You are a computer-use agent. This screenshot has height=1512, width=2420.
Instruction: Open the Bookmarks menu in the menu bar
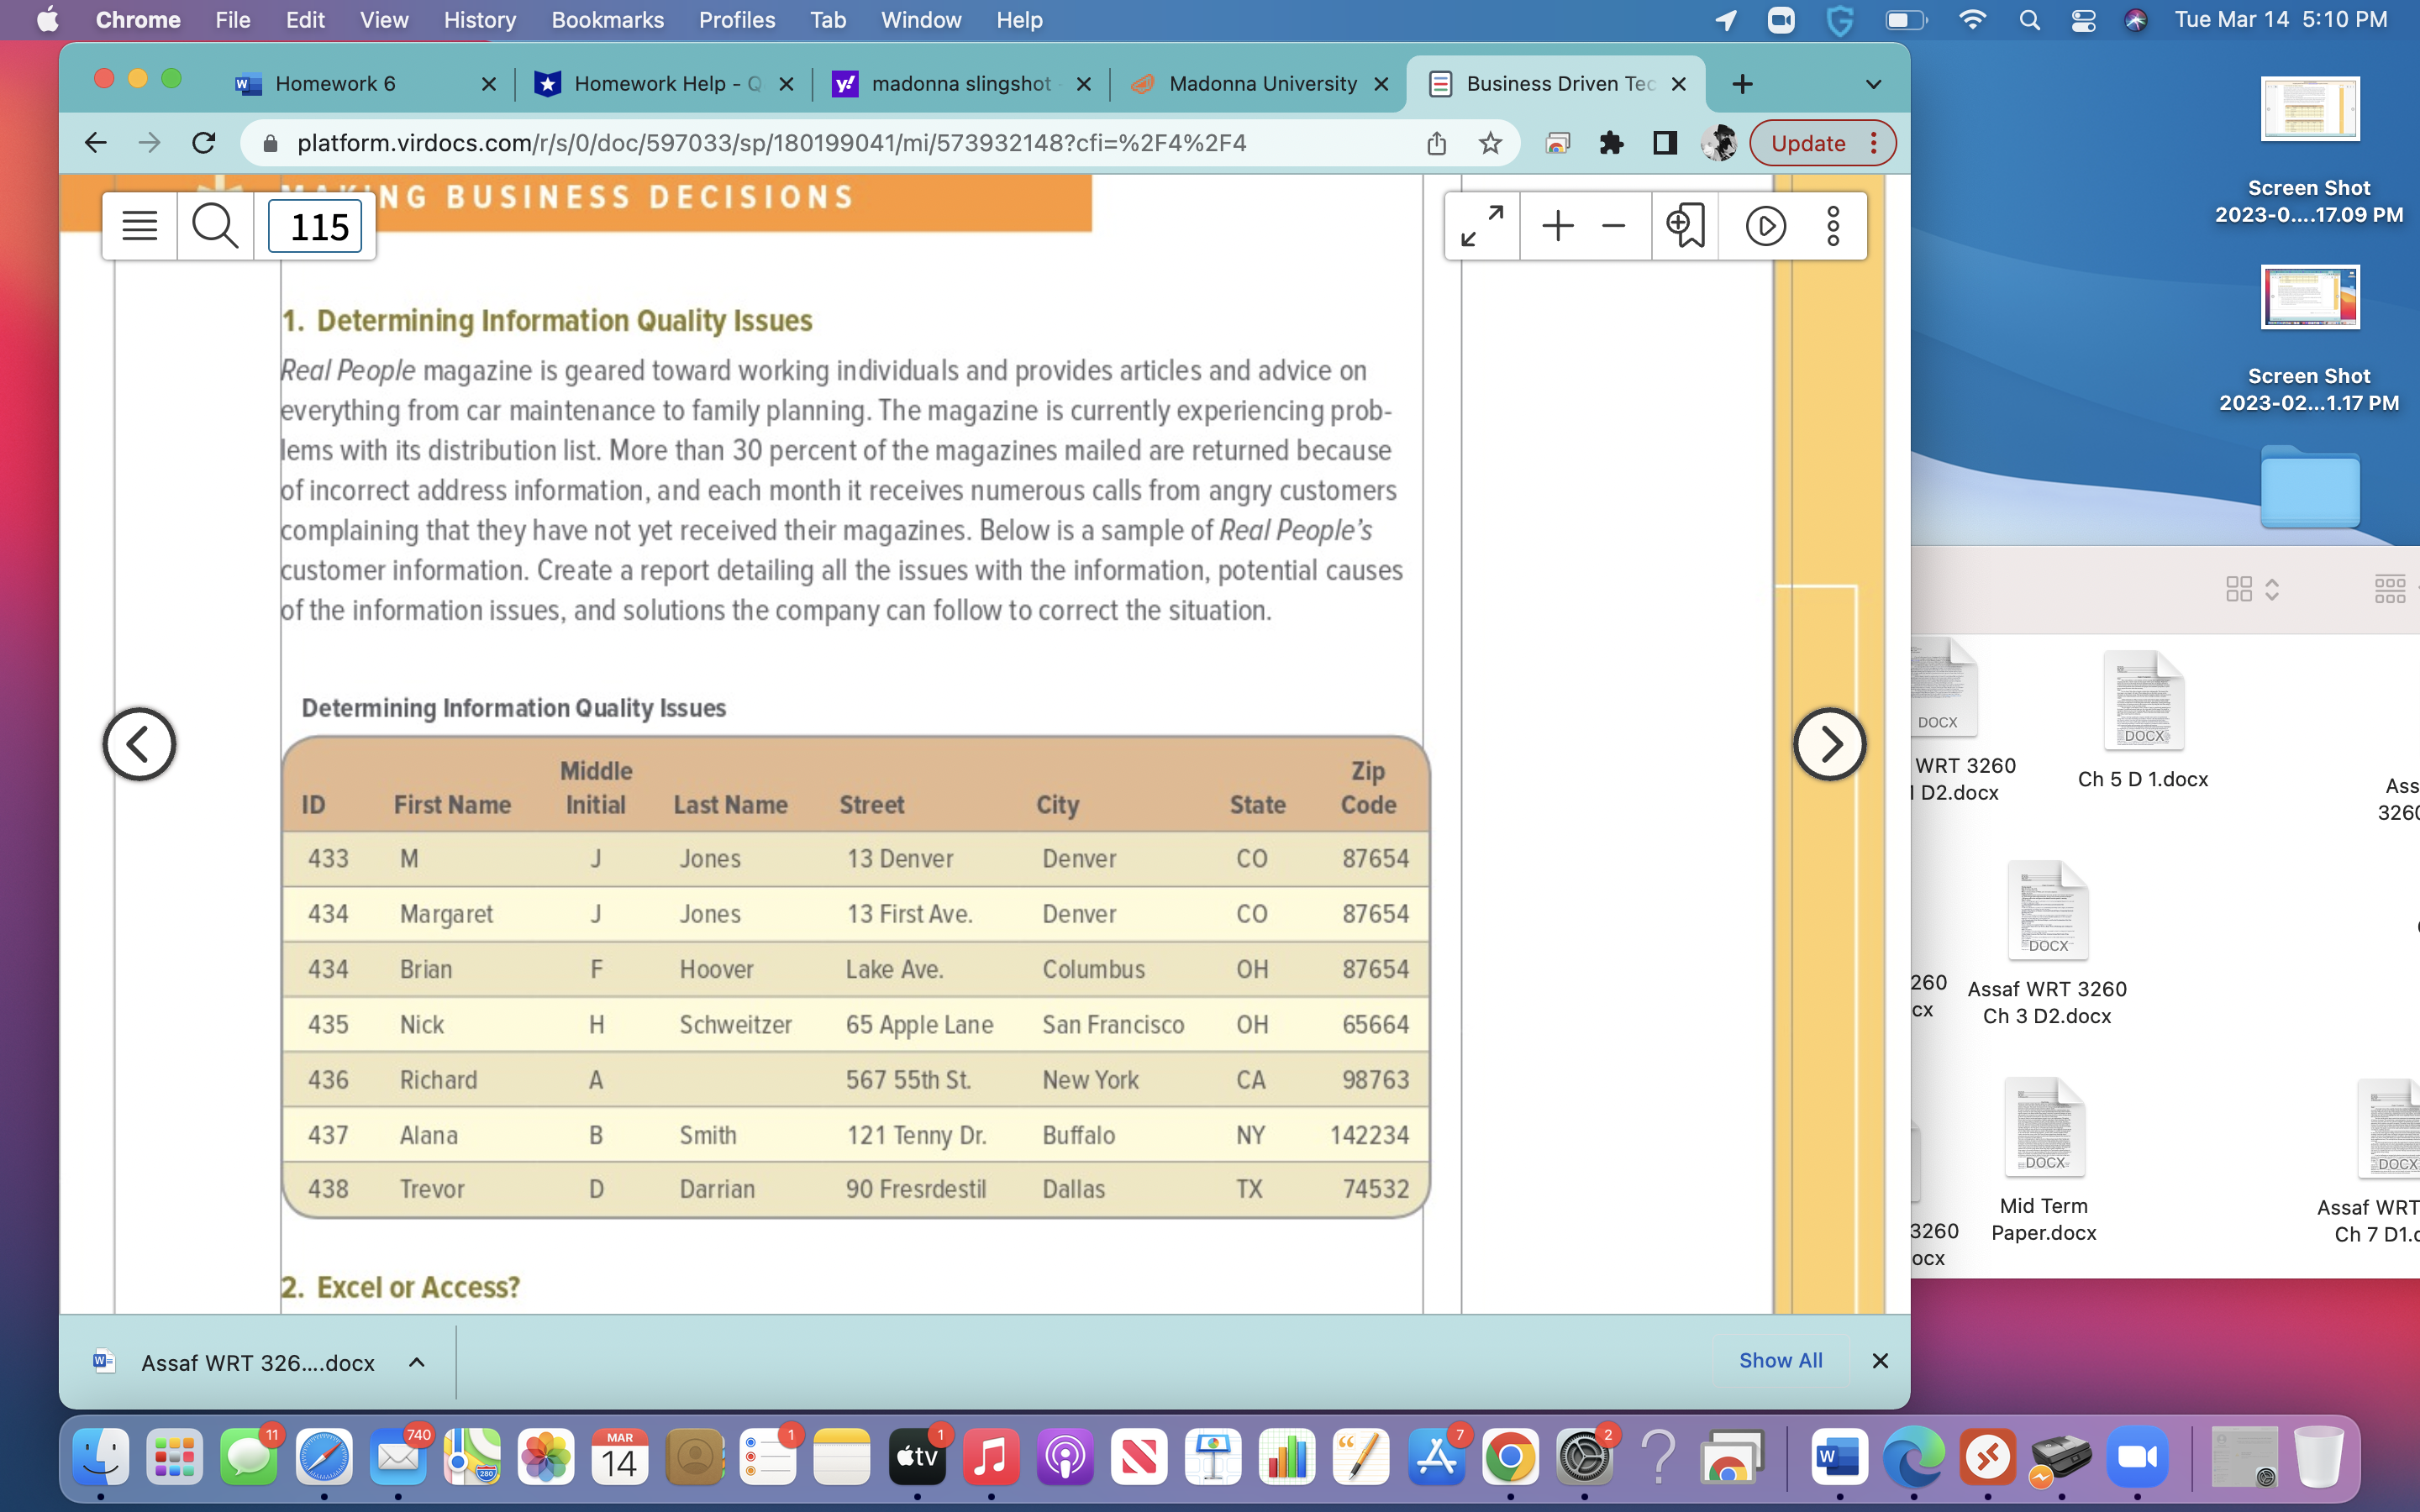(x=608, y=20)
